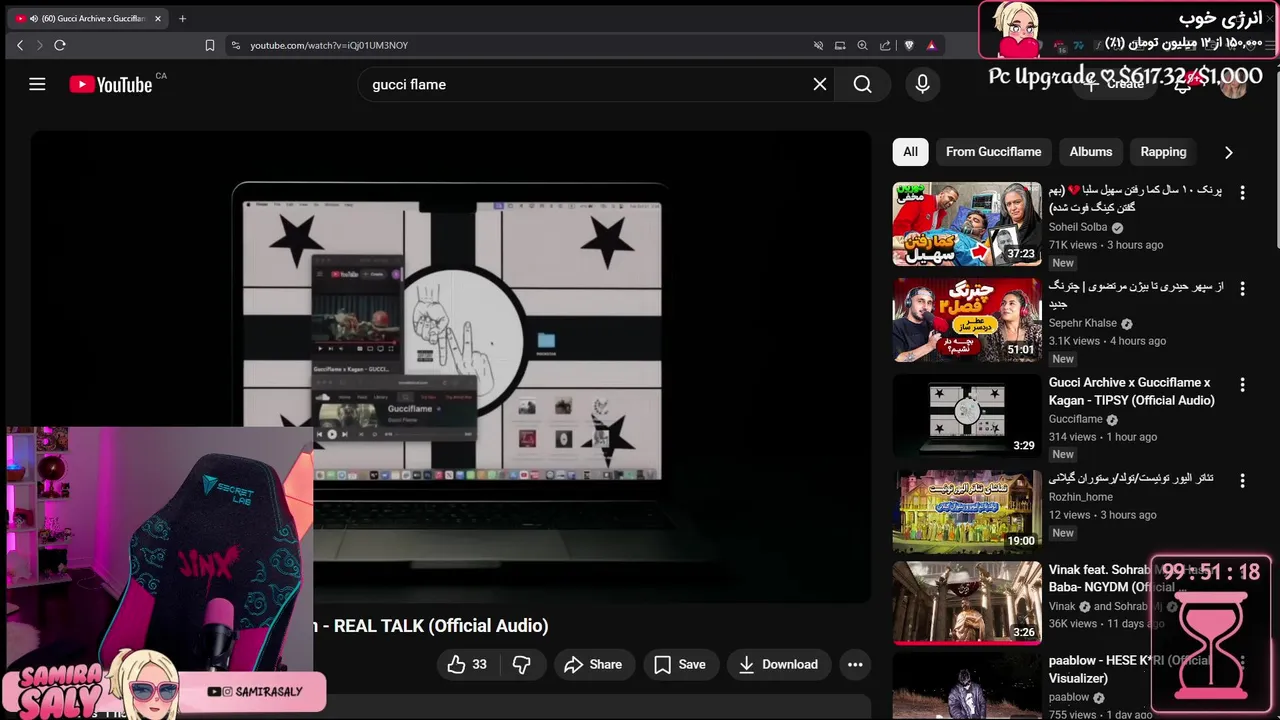Click the REAL TALK (Official Audio) title
The image size is (1280, 720).
[x=441, y=626]
